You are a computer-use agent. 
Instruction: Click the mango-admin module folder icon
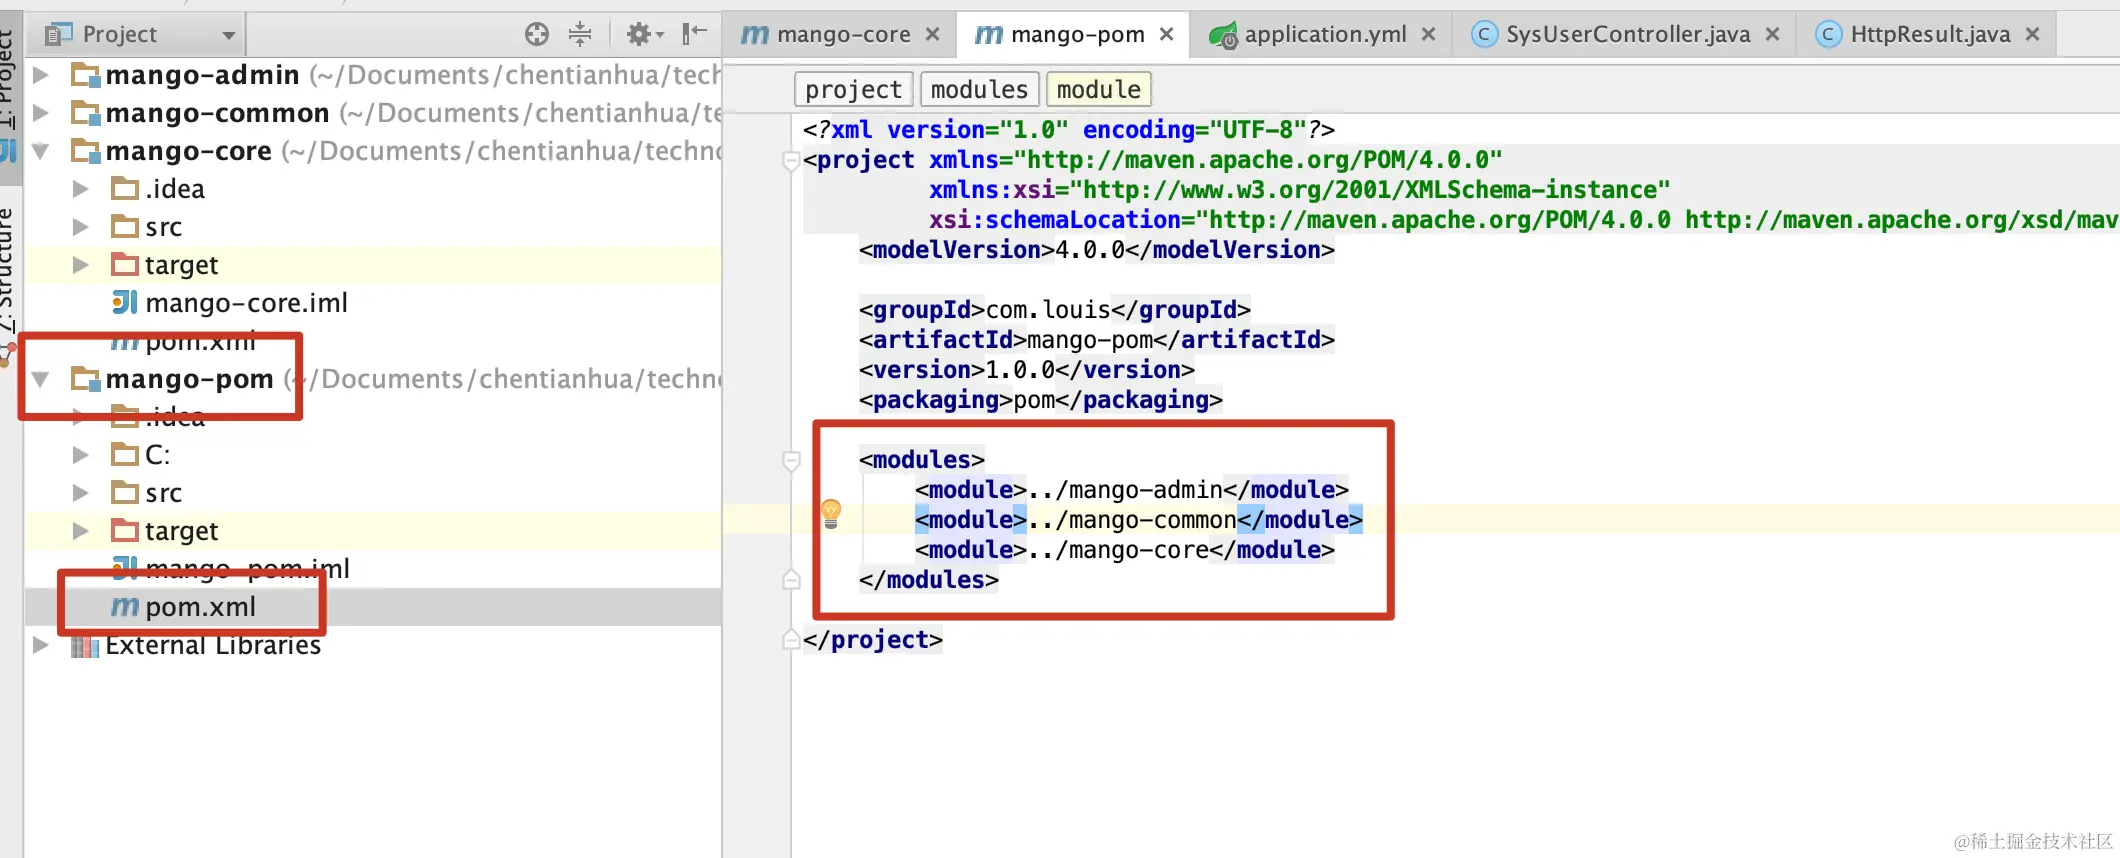(x=85, y=75)
